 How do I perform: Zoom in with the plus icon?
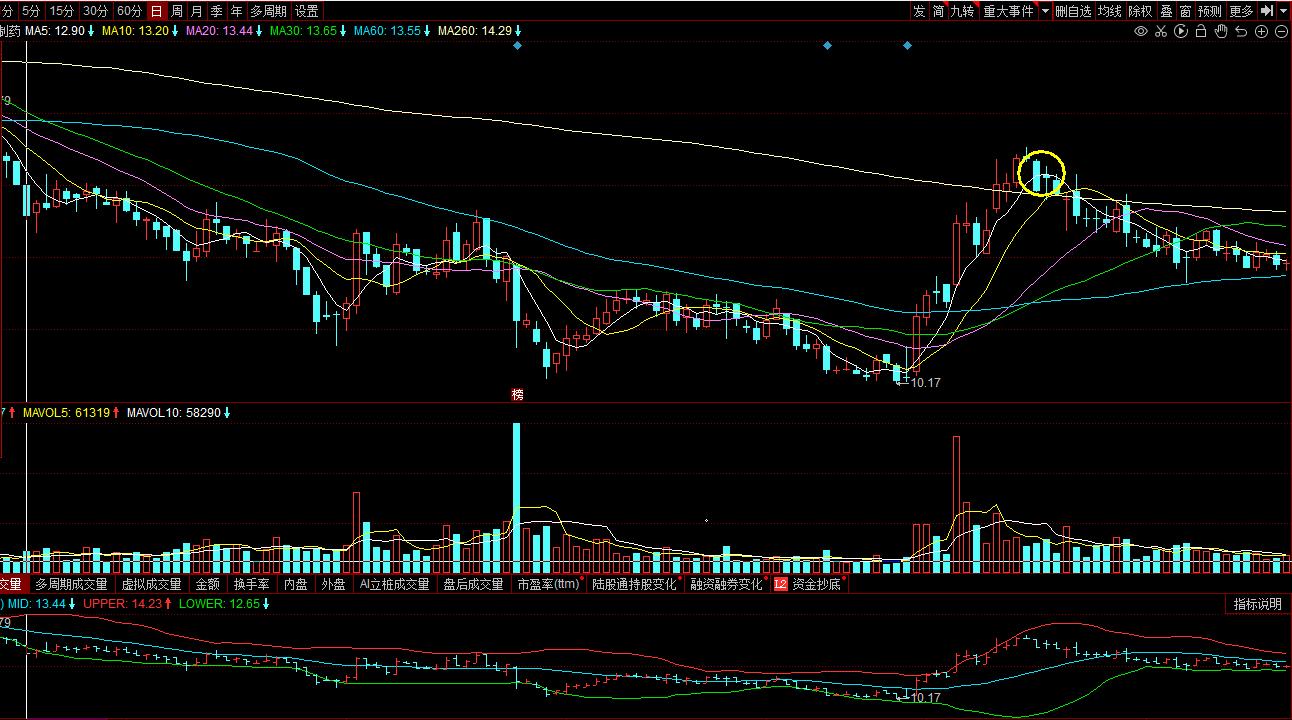[1261, 31]
